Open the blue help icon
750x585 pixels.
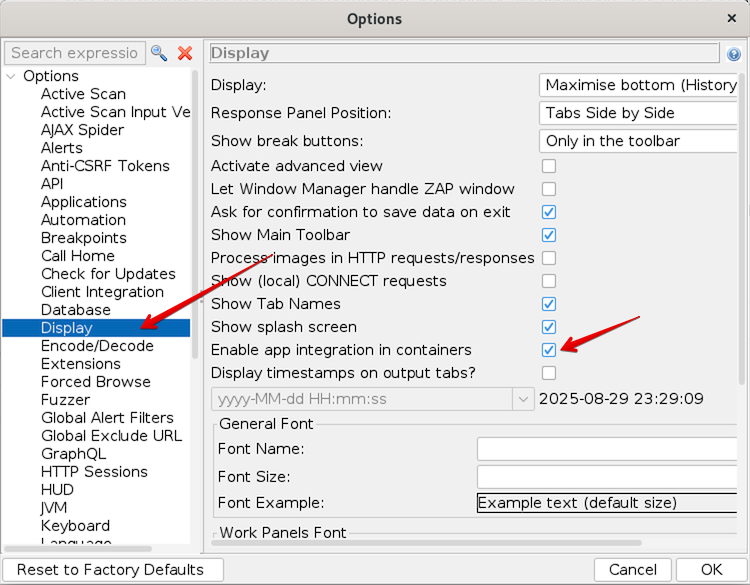tap(734, 54)
